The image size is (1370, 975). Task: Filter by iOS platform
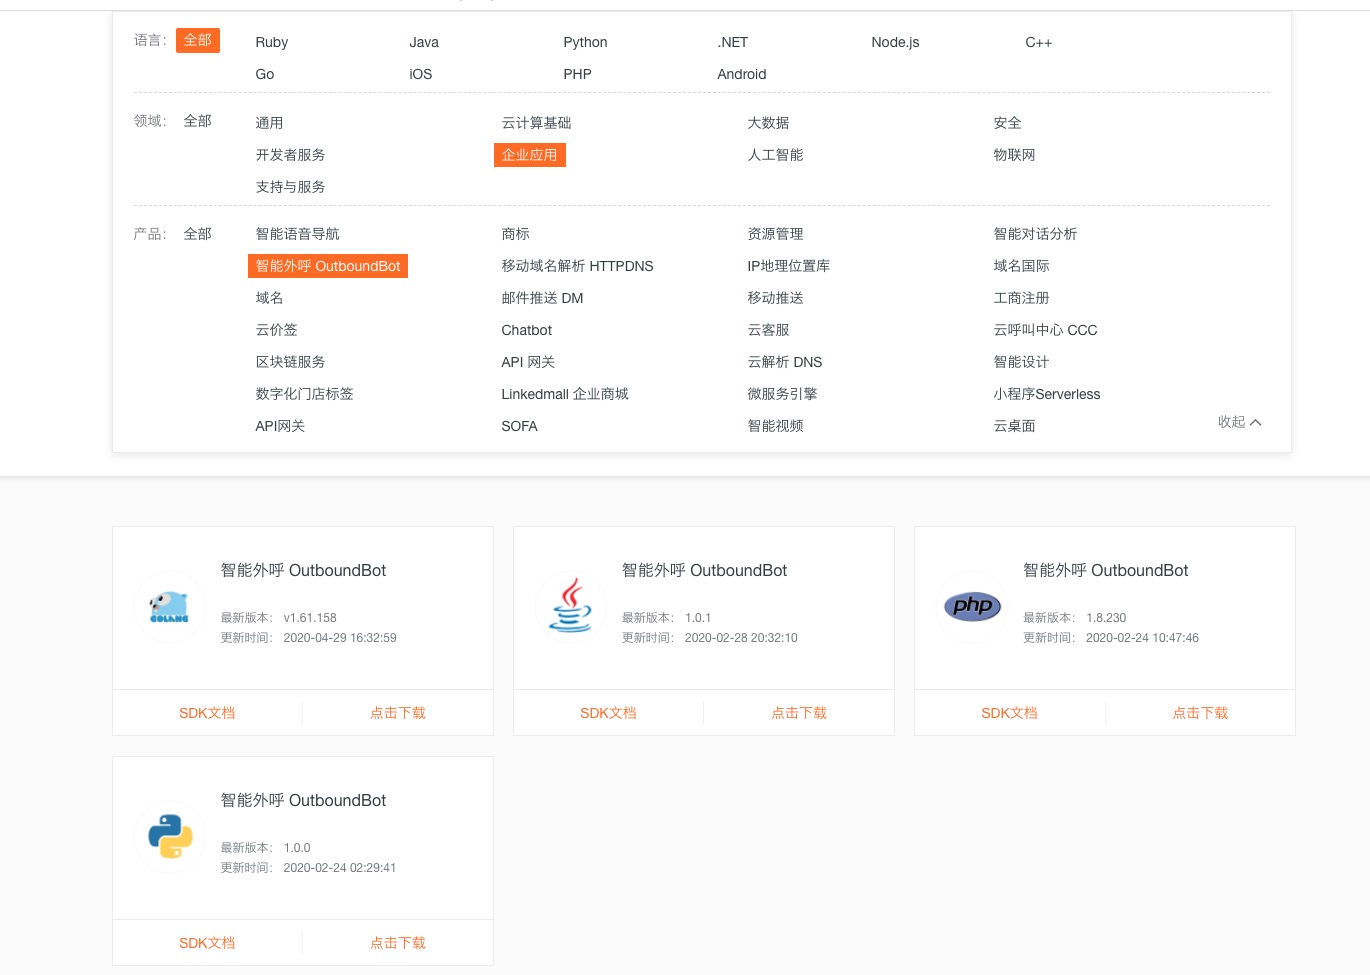click(421, 74)
